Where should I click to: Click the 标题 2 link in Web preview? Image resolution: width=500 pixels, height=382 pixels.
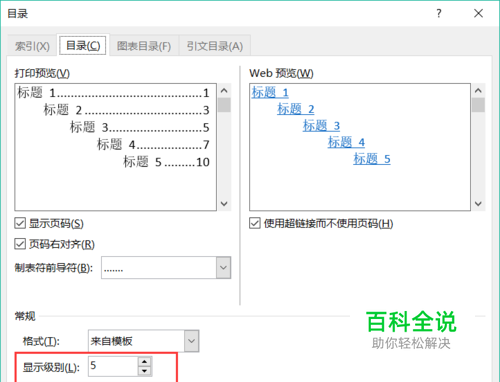click(296, 109)
